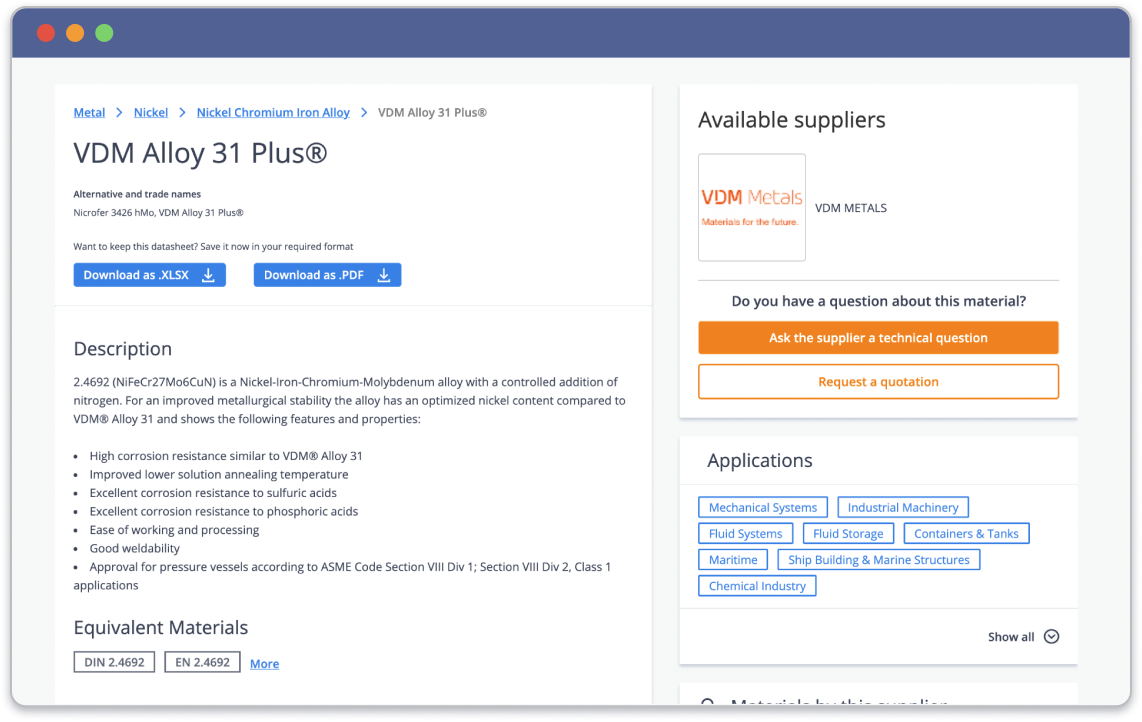
Task: Click the VDM Metals supplier logo
Action: point(751,208)
